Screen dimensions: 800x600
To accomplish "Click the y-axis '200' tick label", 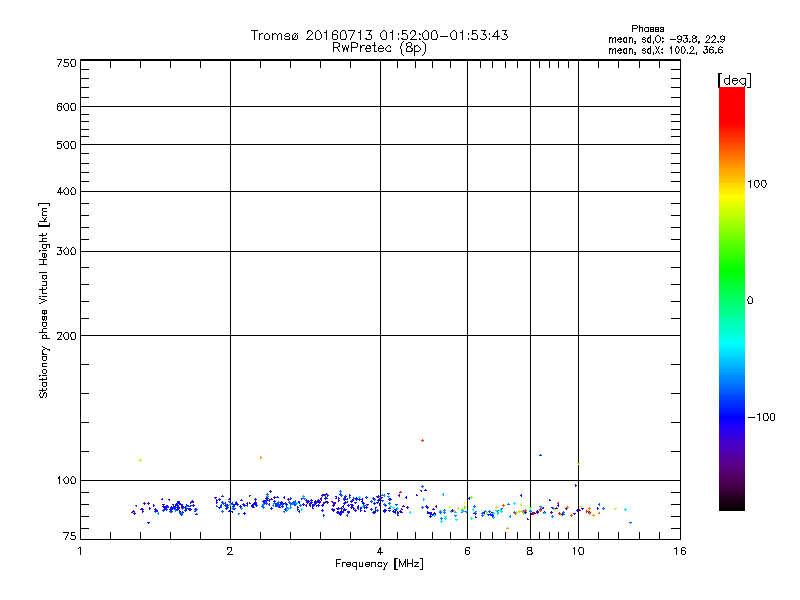I will [x=66, y=336].
